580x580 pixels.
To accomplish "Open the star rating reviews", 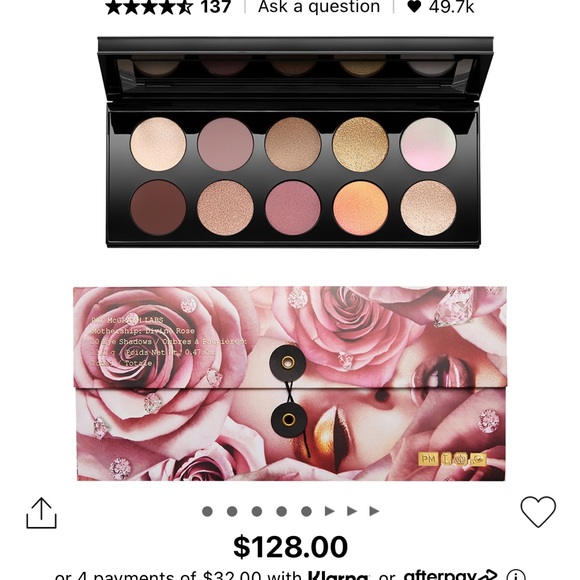I will pyautogui.click(x=149, y=7).
